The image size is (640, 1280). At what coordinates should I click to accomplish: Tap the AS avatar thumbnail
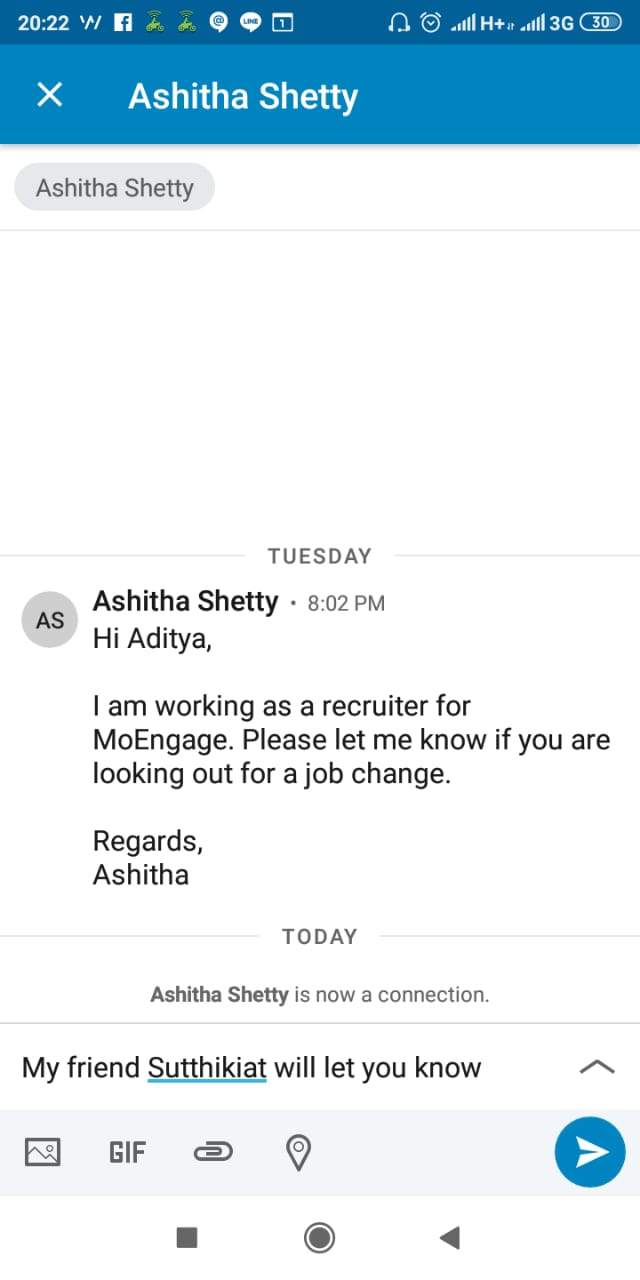coord(50,620)
